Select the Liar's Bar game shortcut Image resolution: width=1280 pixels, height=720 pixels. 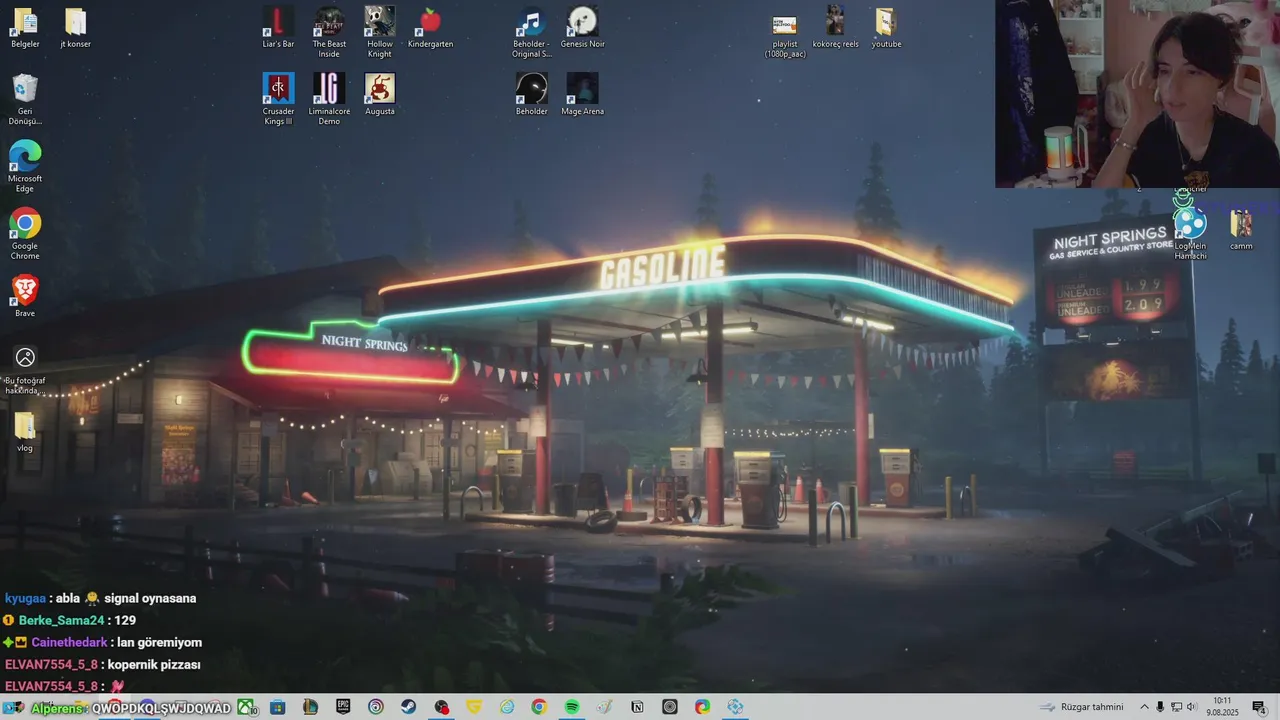pyautogui.click(x=278, y=28)
